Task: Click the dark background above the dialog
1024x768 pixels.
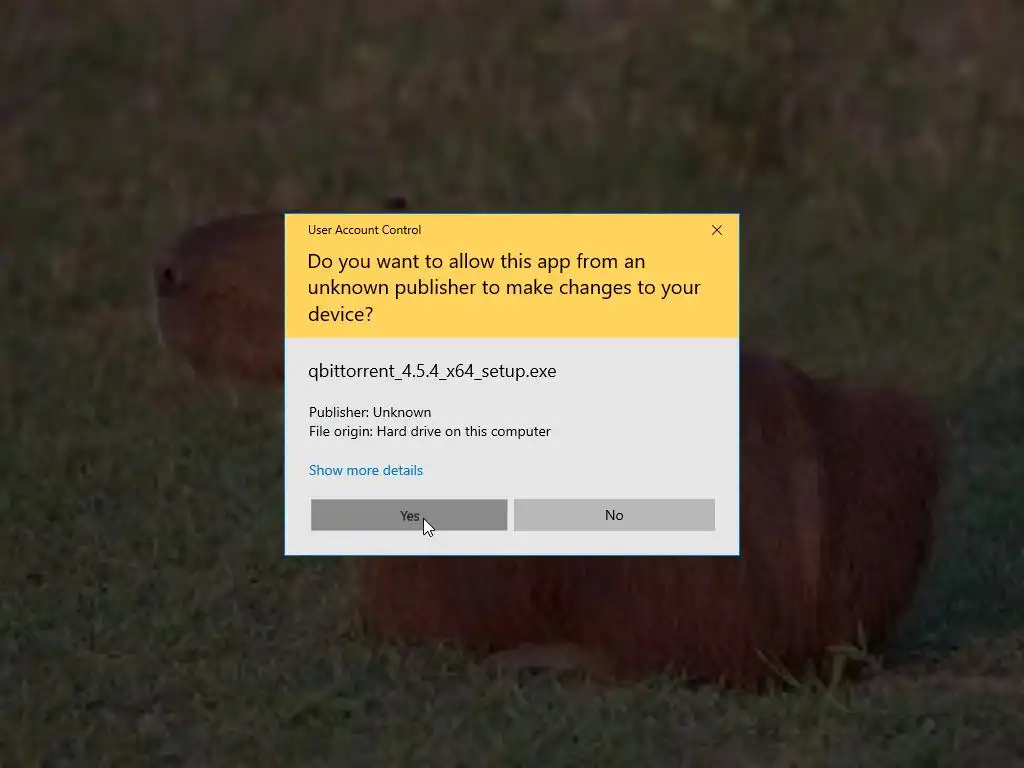Action: pyautogui.click(x=512, y=104)
